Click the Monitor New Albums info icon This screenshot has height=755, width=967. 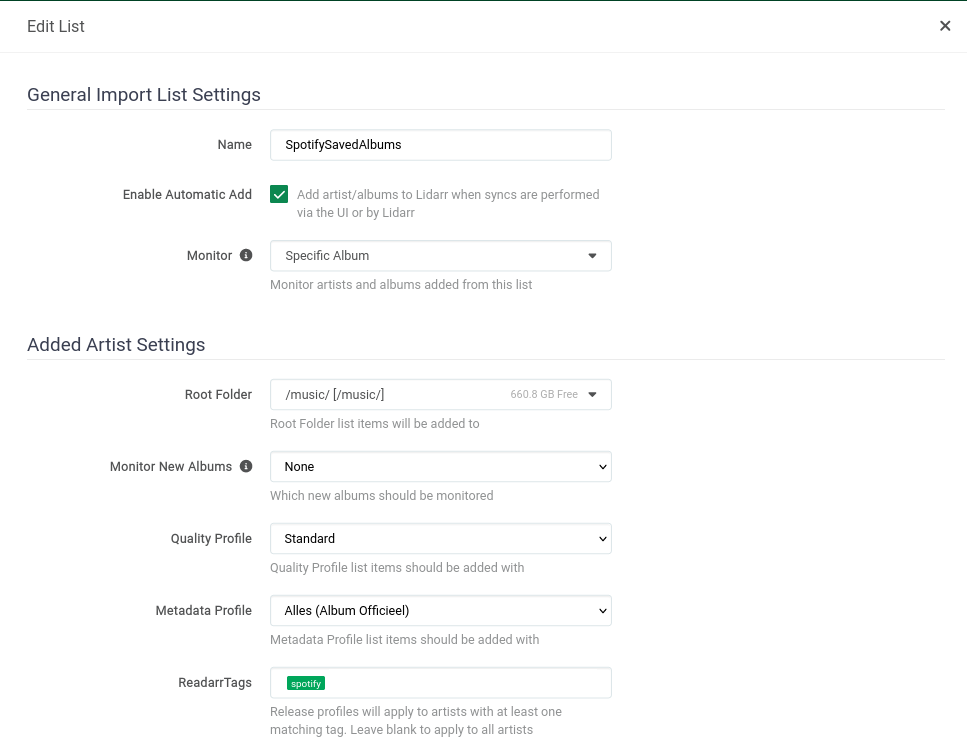point(246,467)
